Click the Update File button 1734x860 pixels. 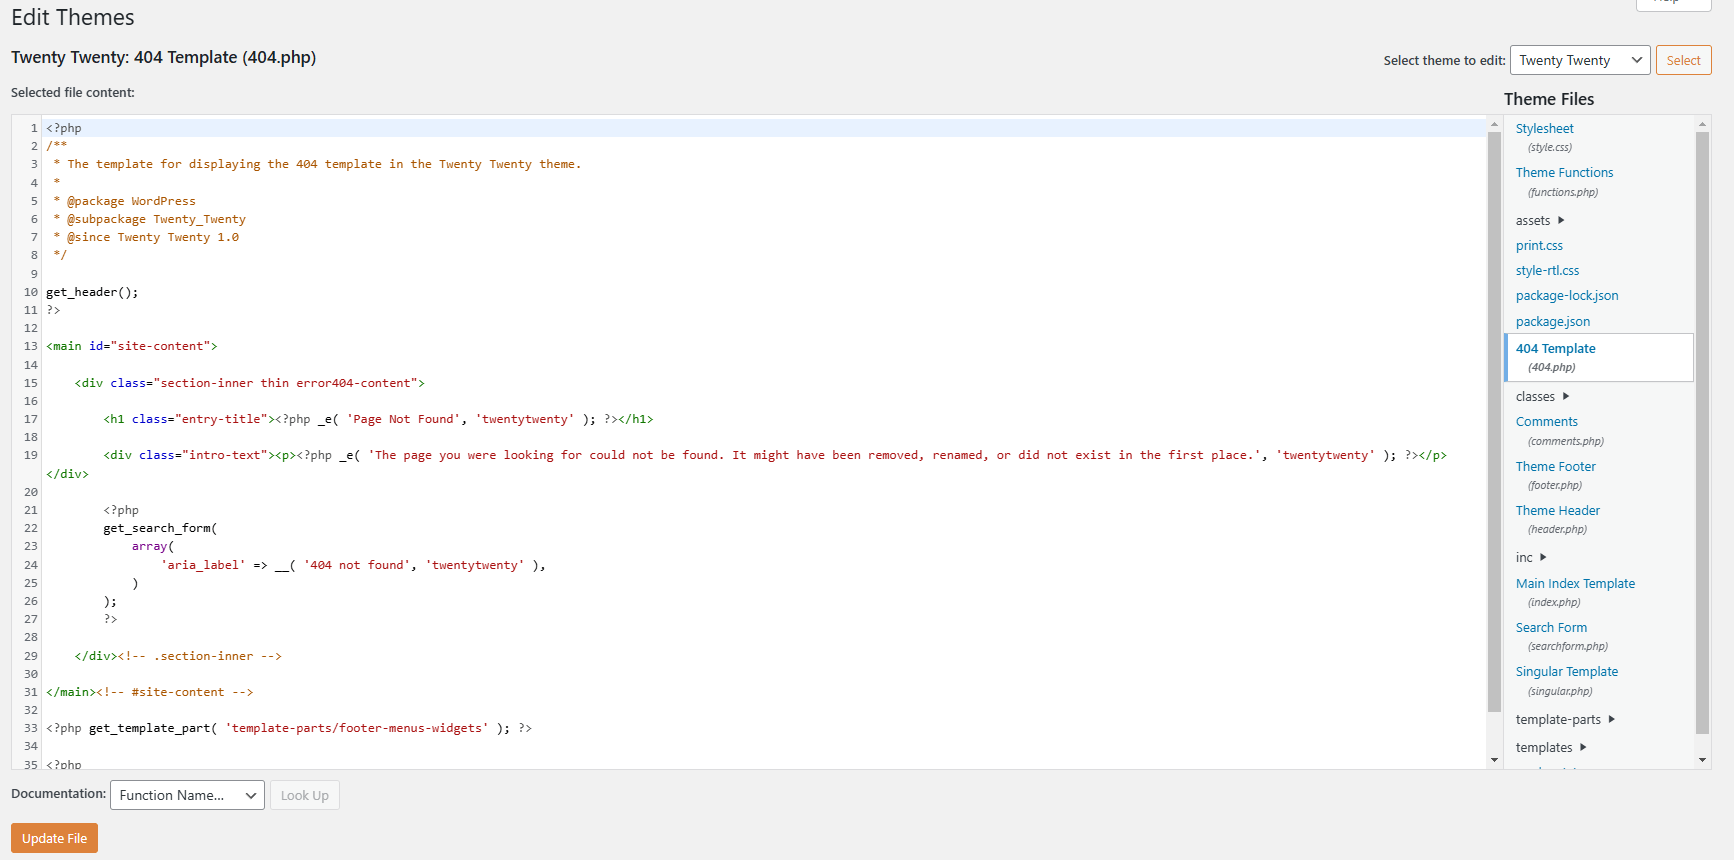coord(54,838)
